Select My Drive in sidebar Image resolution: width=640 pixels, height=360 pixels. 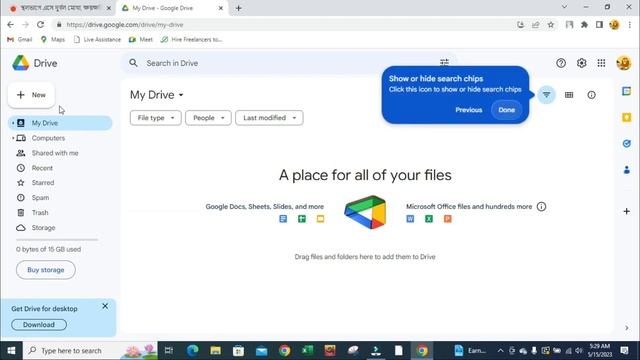coord(60,123)
